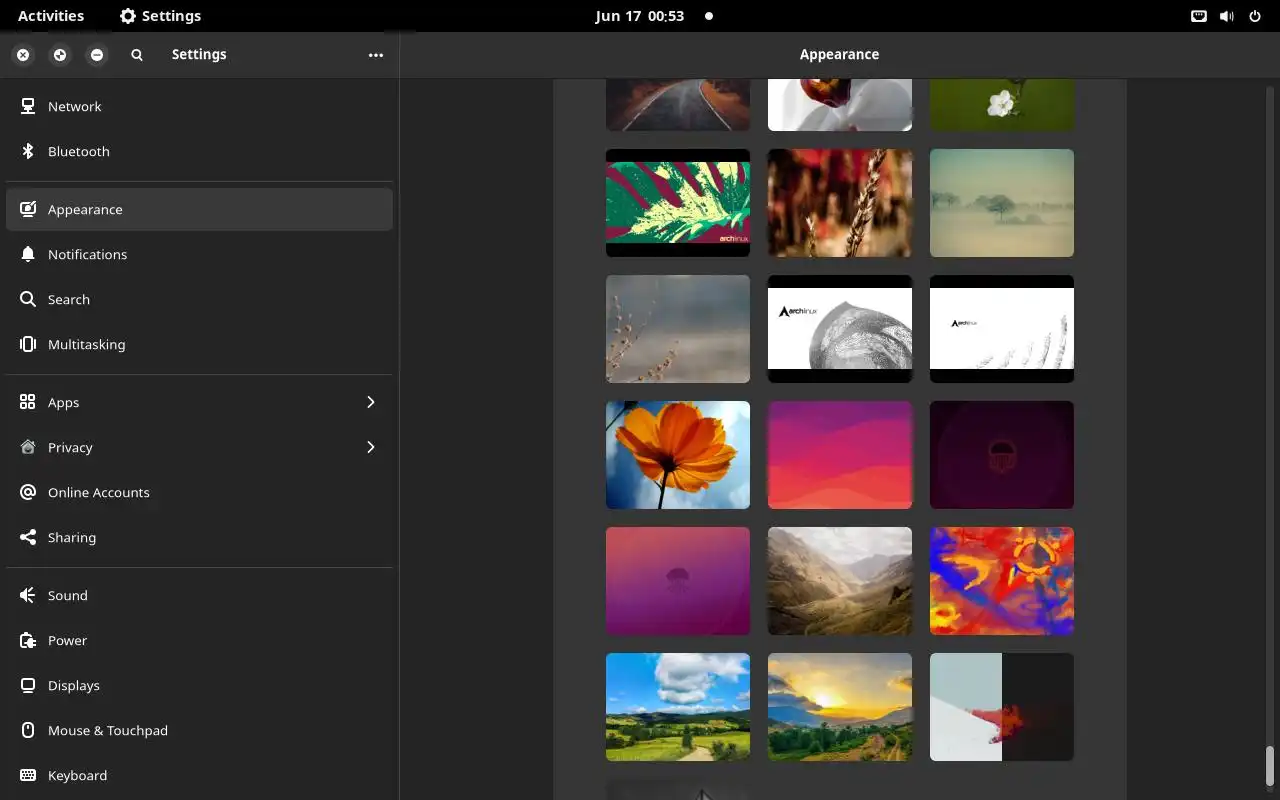Image resolution: width=1280 pixels, height=800 pixels.
Task: Choose the green leaf Arch Linux wallpaper
Action: coord(678,203)
